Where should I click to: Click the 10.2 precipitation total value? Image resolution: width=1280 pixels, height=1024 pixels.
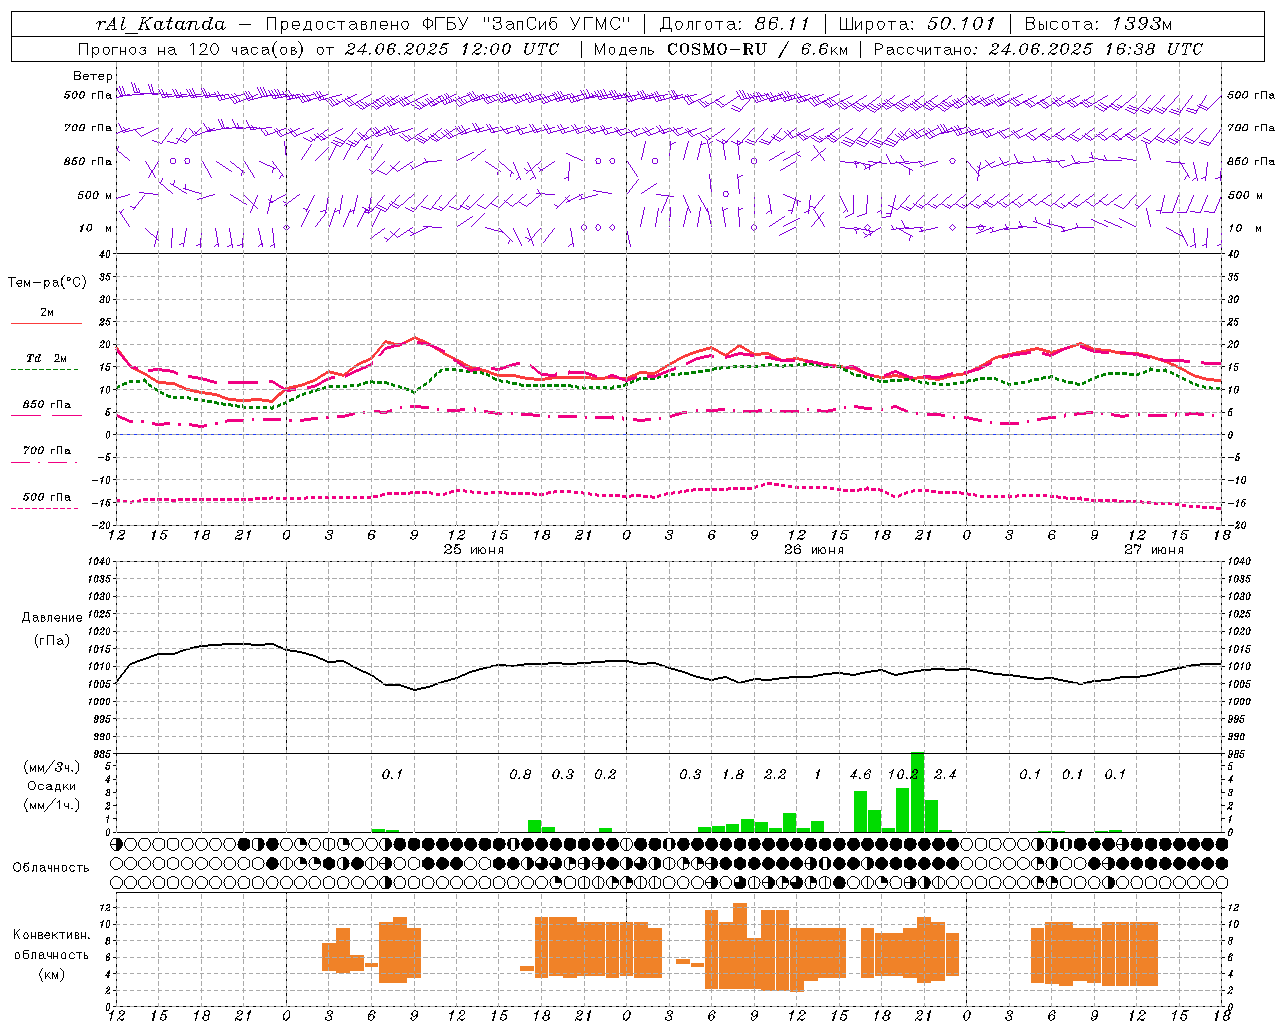tap(903, 774)
